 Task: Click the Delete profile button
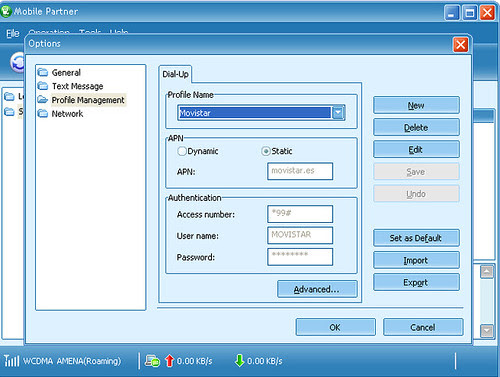[416, 127]
